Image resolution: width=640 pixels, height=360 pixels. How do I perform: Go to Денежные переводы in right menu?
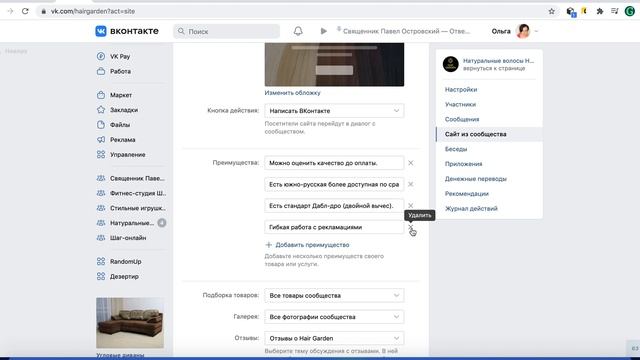pos(476,179)
